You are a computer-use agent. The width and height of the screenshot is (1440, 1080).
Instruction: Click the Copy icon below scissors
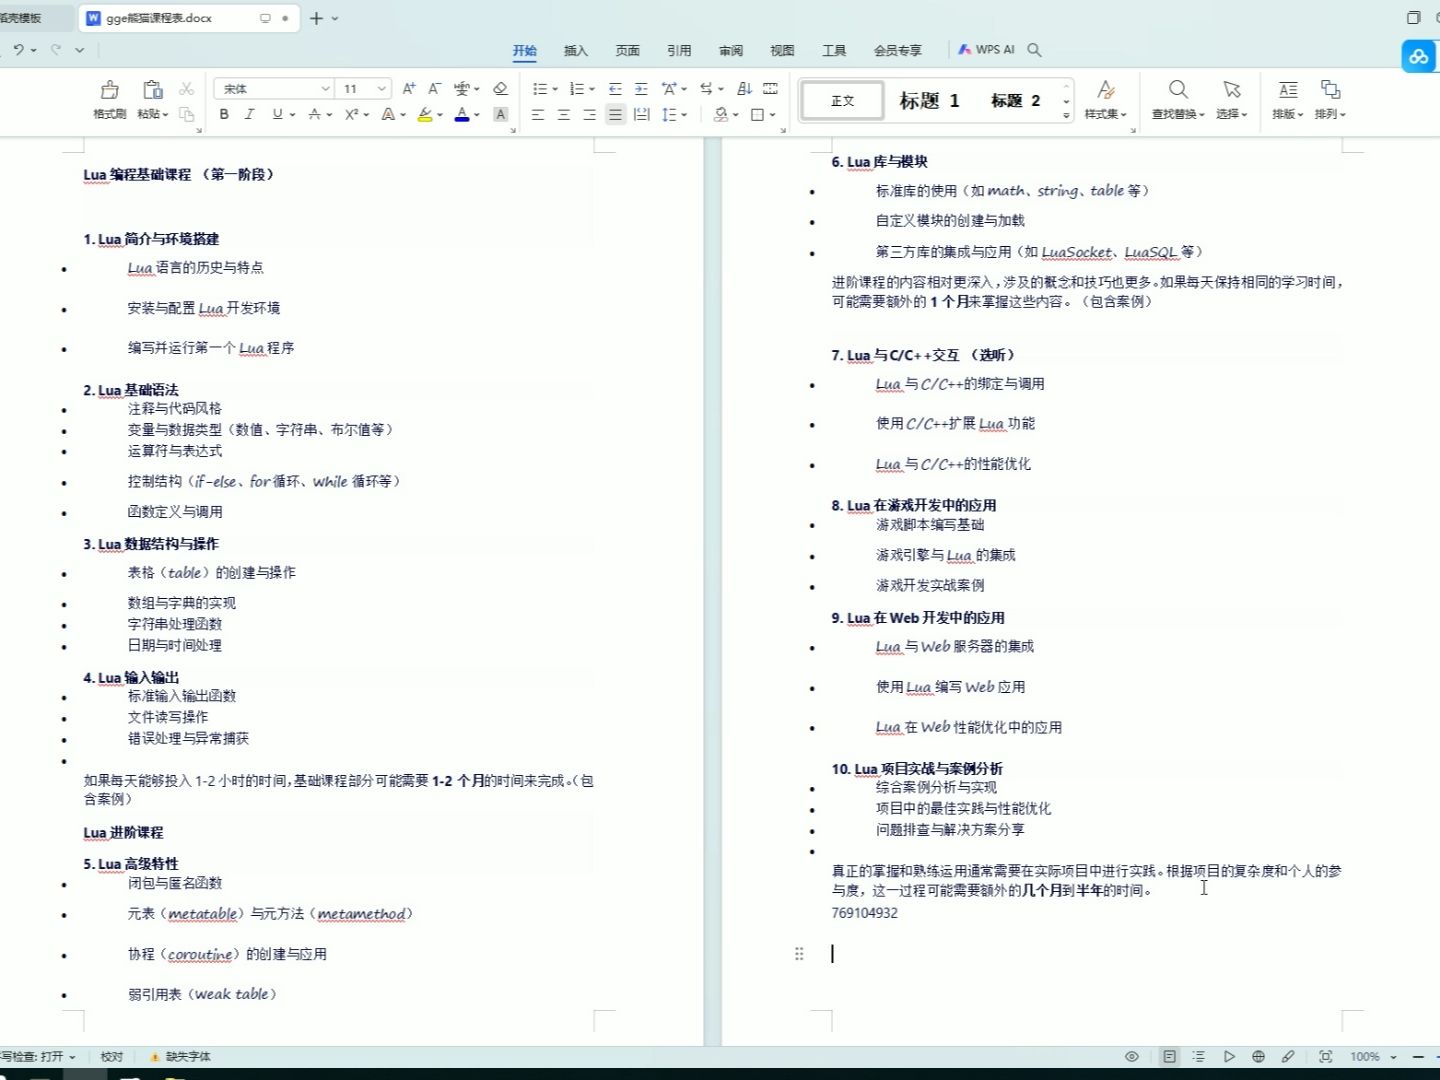pyautogui.click(x=186, y=114)
